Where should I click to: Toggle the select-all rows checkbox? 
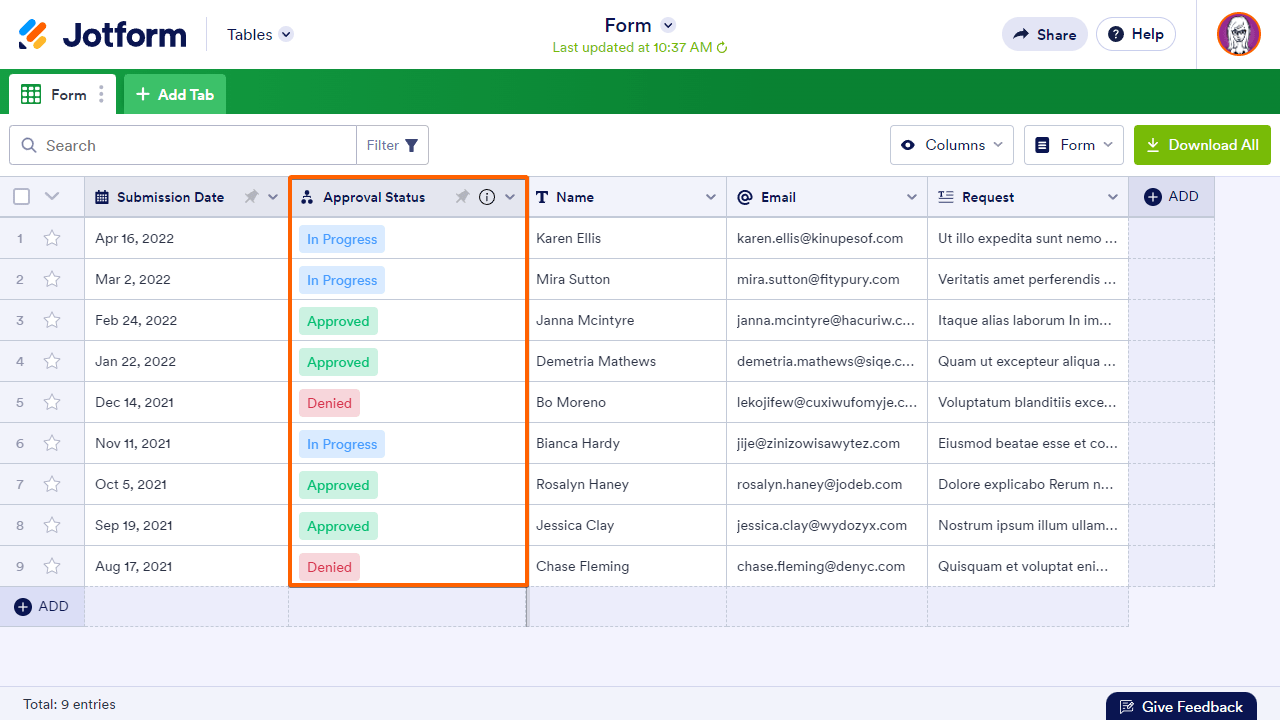point(21,197)
